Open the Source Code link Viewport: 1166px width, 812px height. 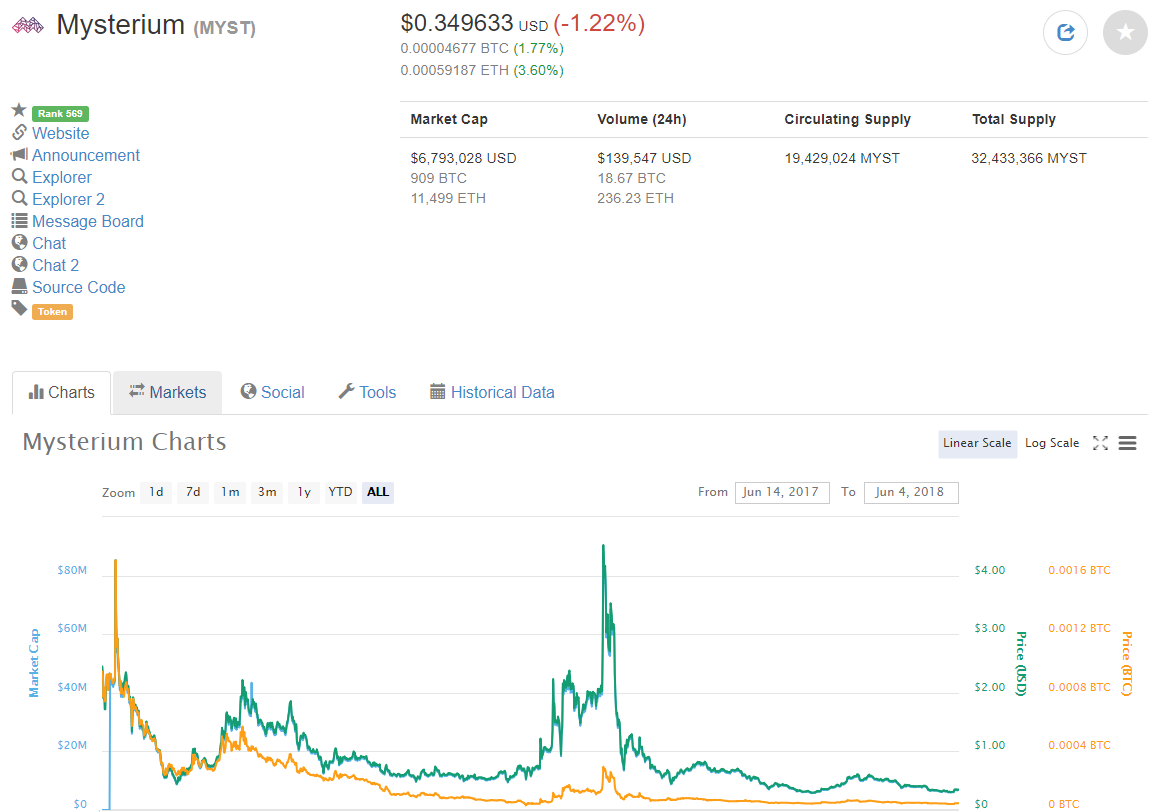pos(78,287)
